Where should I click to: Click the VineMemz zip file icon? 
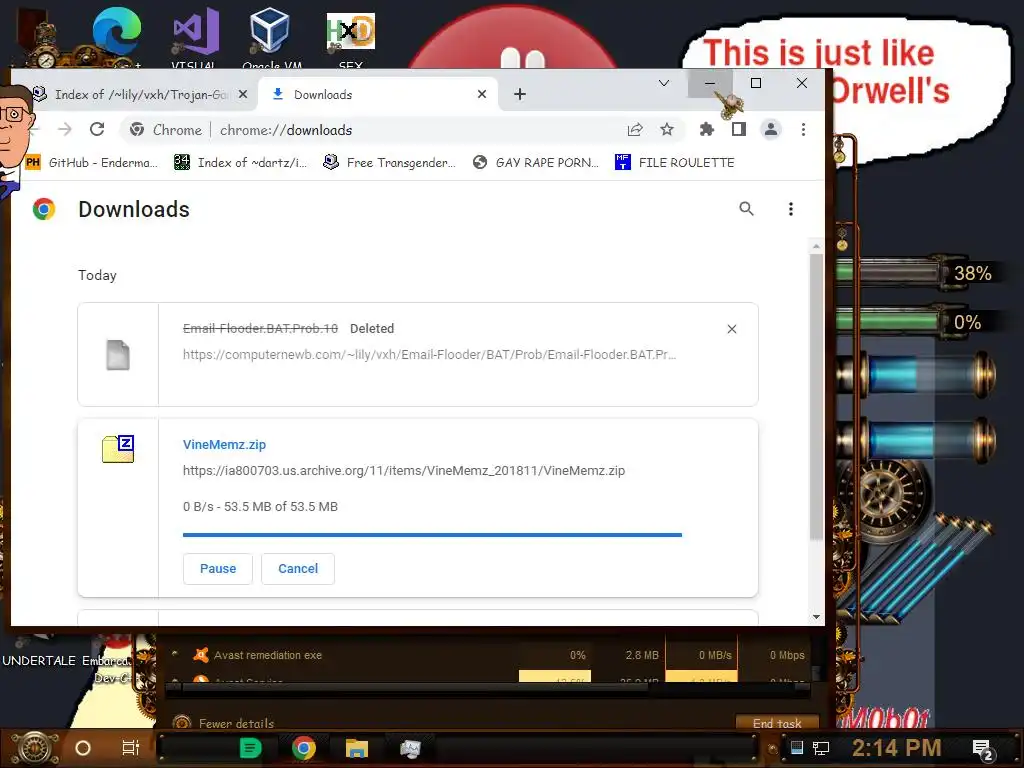(118, 449)
